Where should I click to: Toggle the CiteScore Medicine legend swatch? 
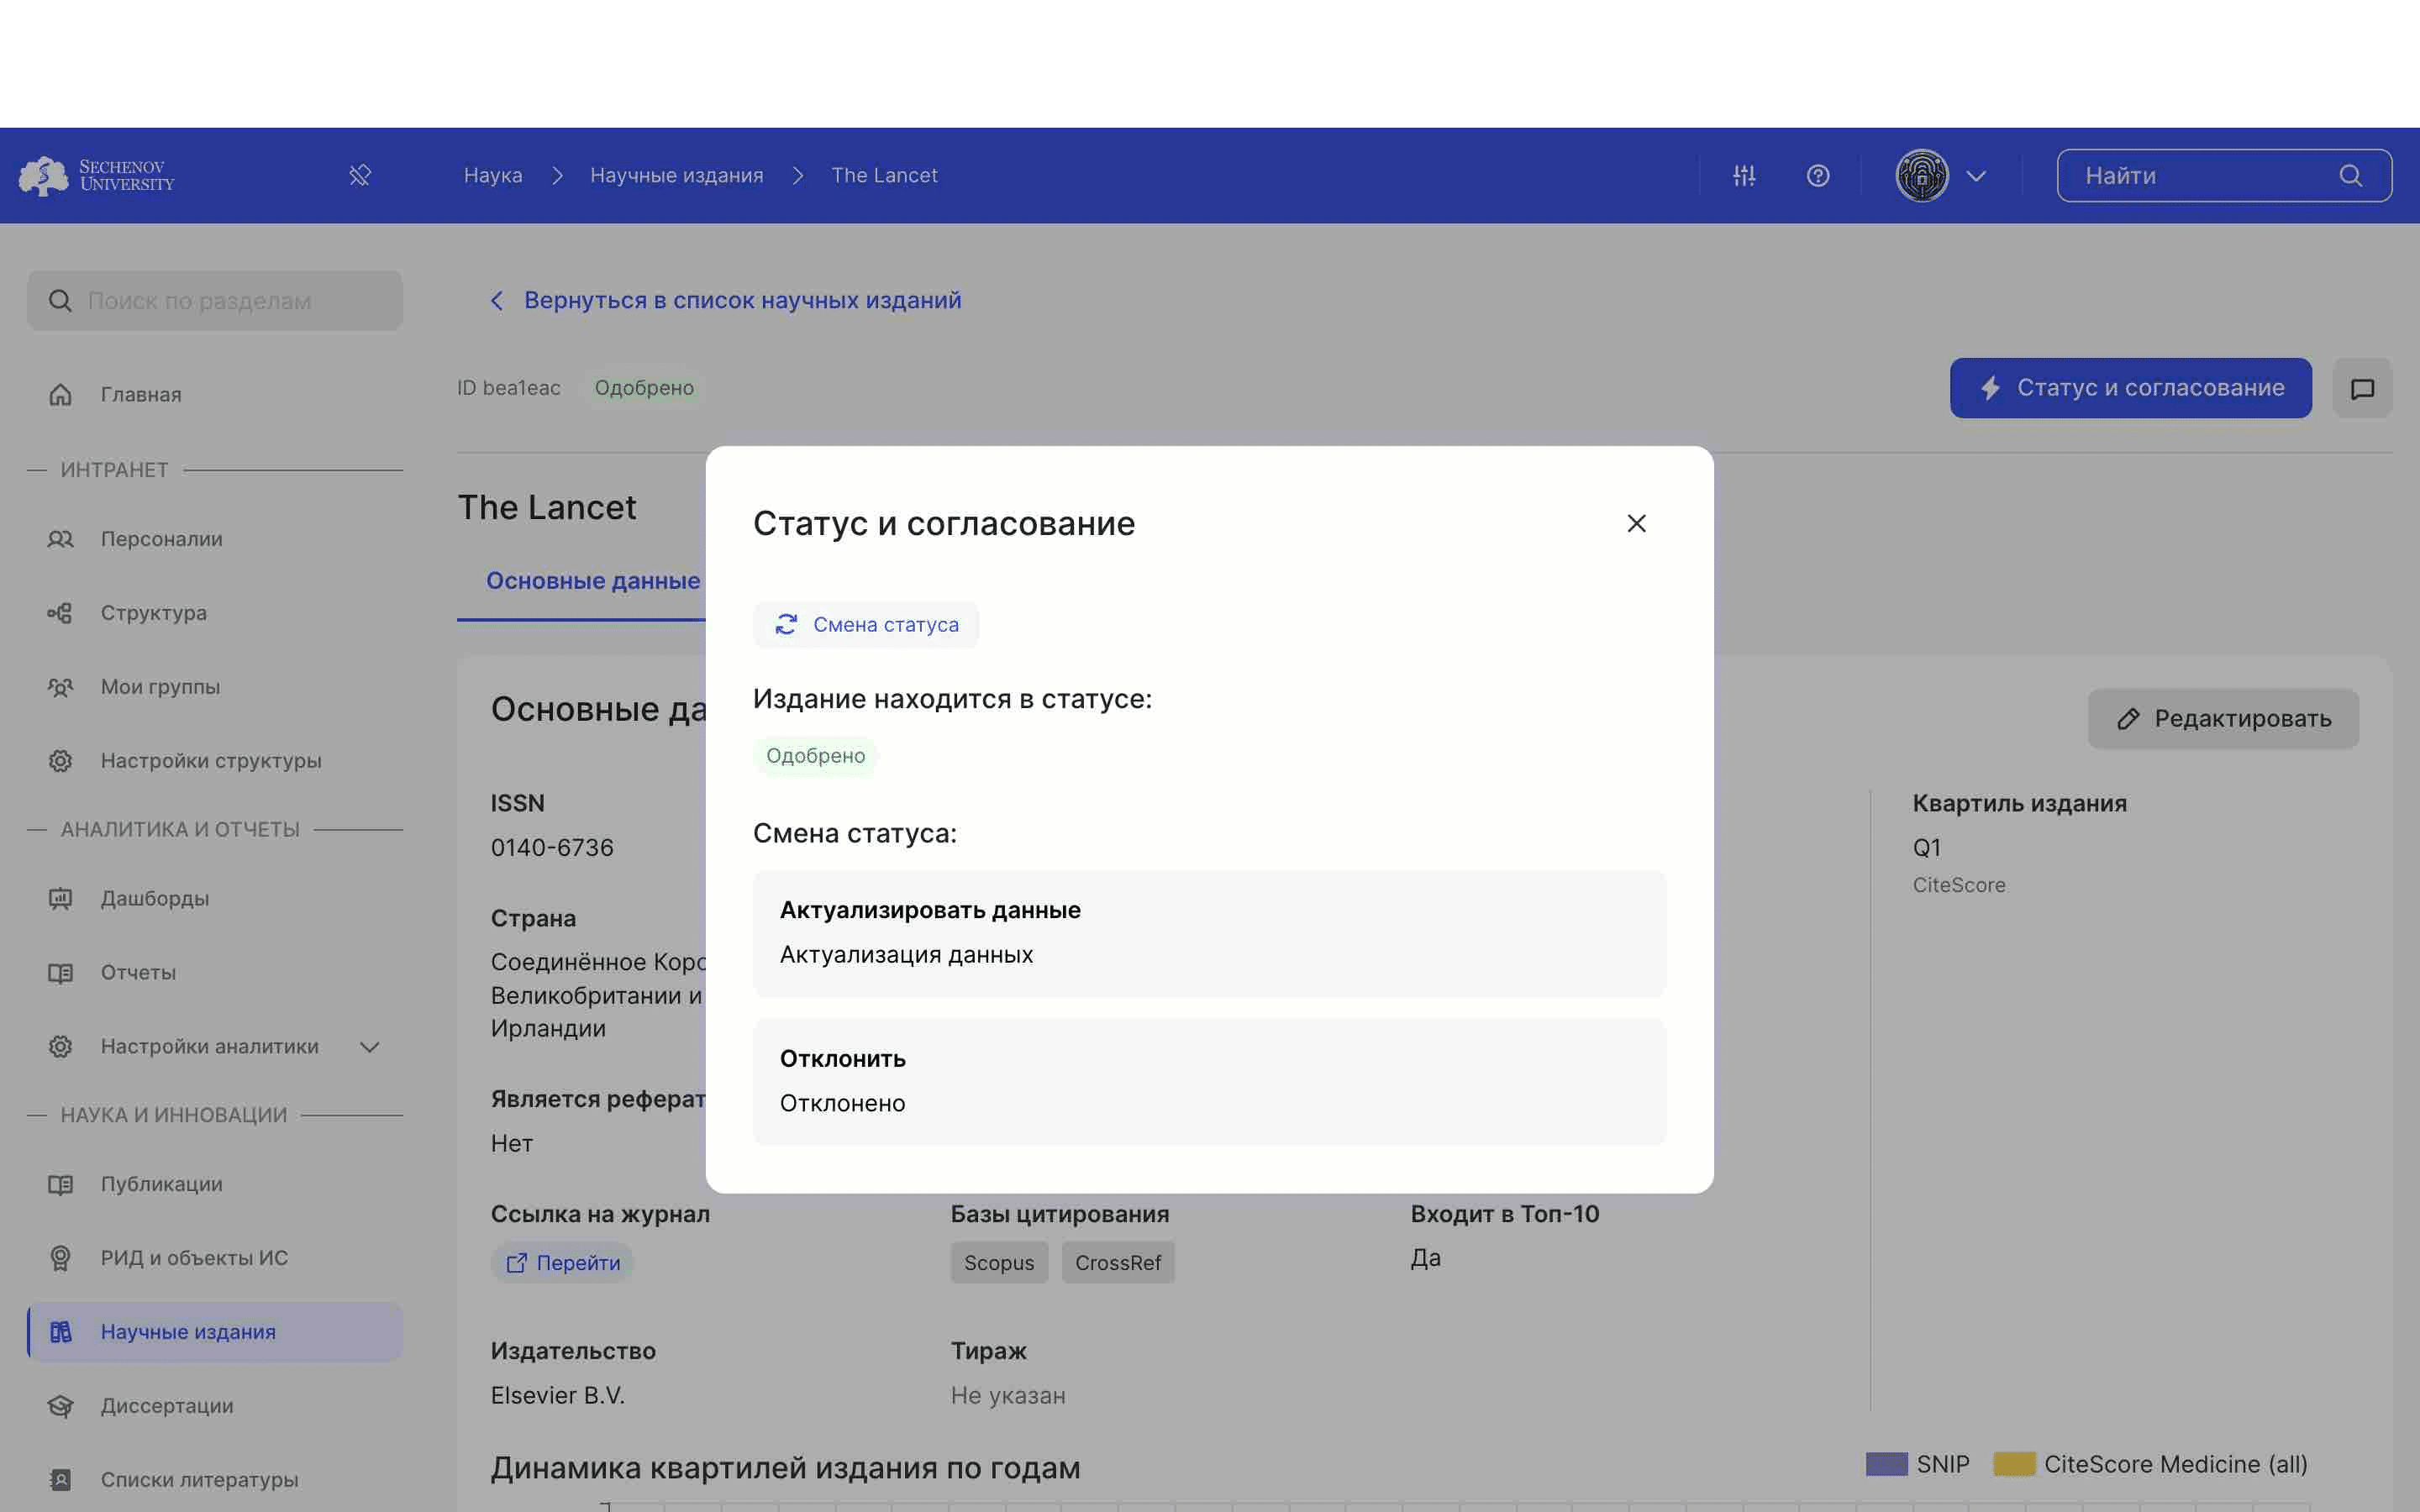pyautogui.click(x=2014, y=1465)
